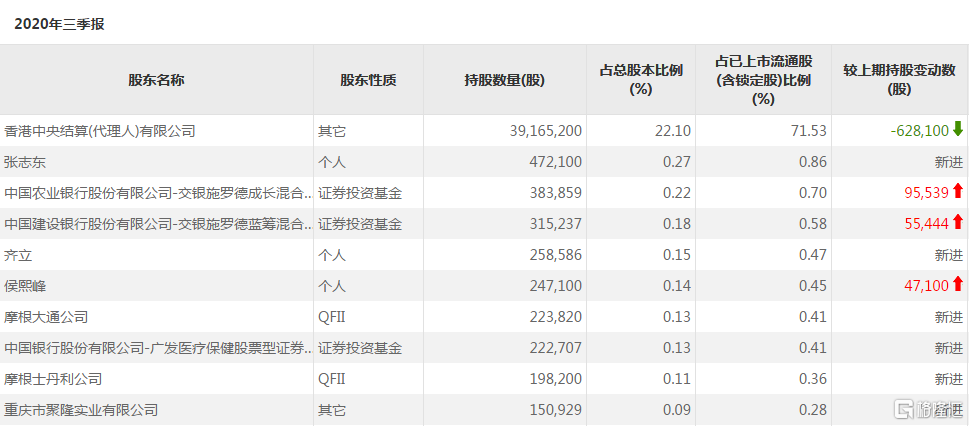Select shareholder 摩根士丹利公司
The image size is (969, 426).
[x=53, y=379]
